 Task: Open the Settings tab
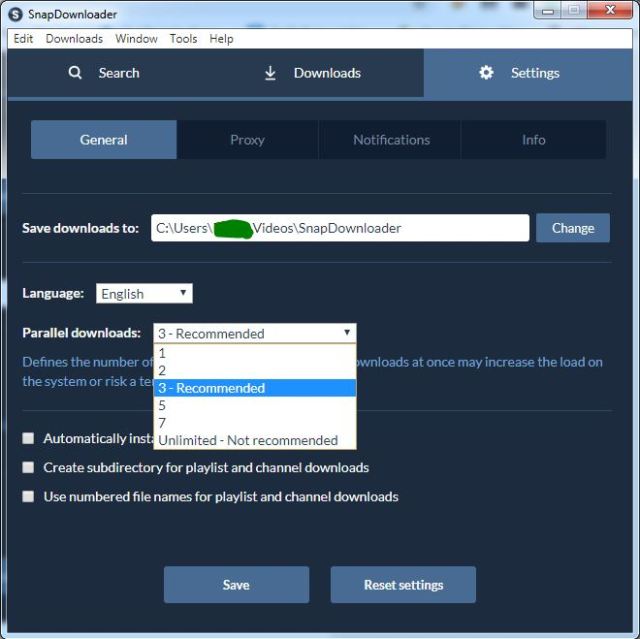coord(528,74)
